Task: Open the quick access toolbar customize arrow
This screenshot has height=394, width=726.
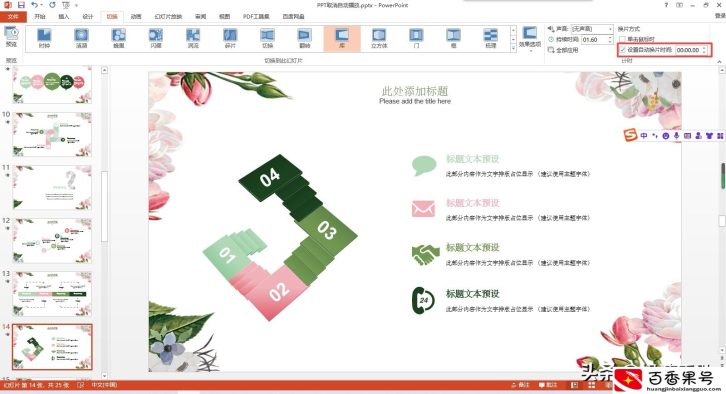Action: pos(76,6)
